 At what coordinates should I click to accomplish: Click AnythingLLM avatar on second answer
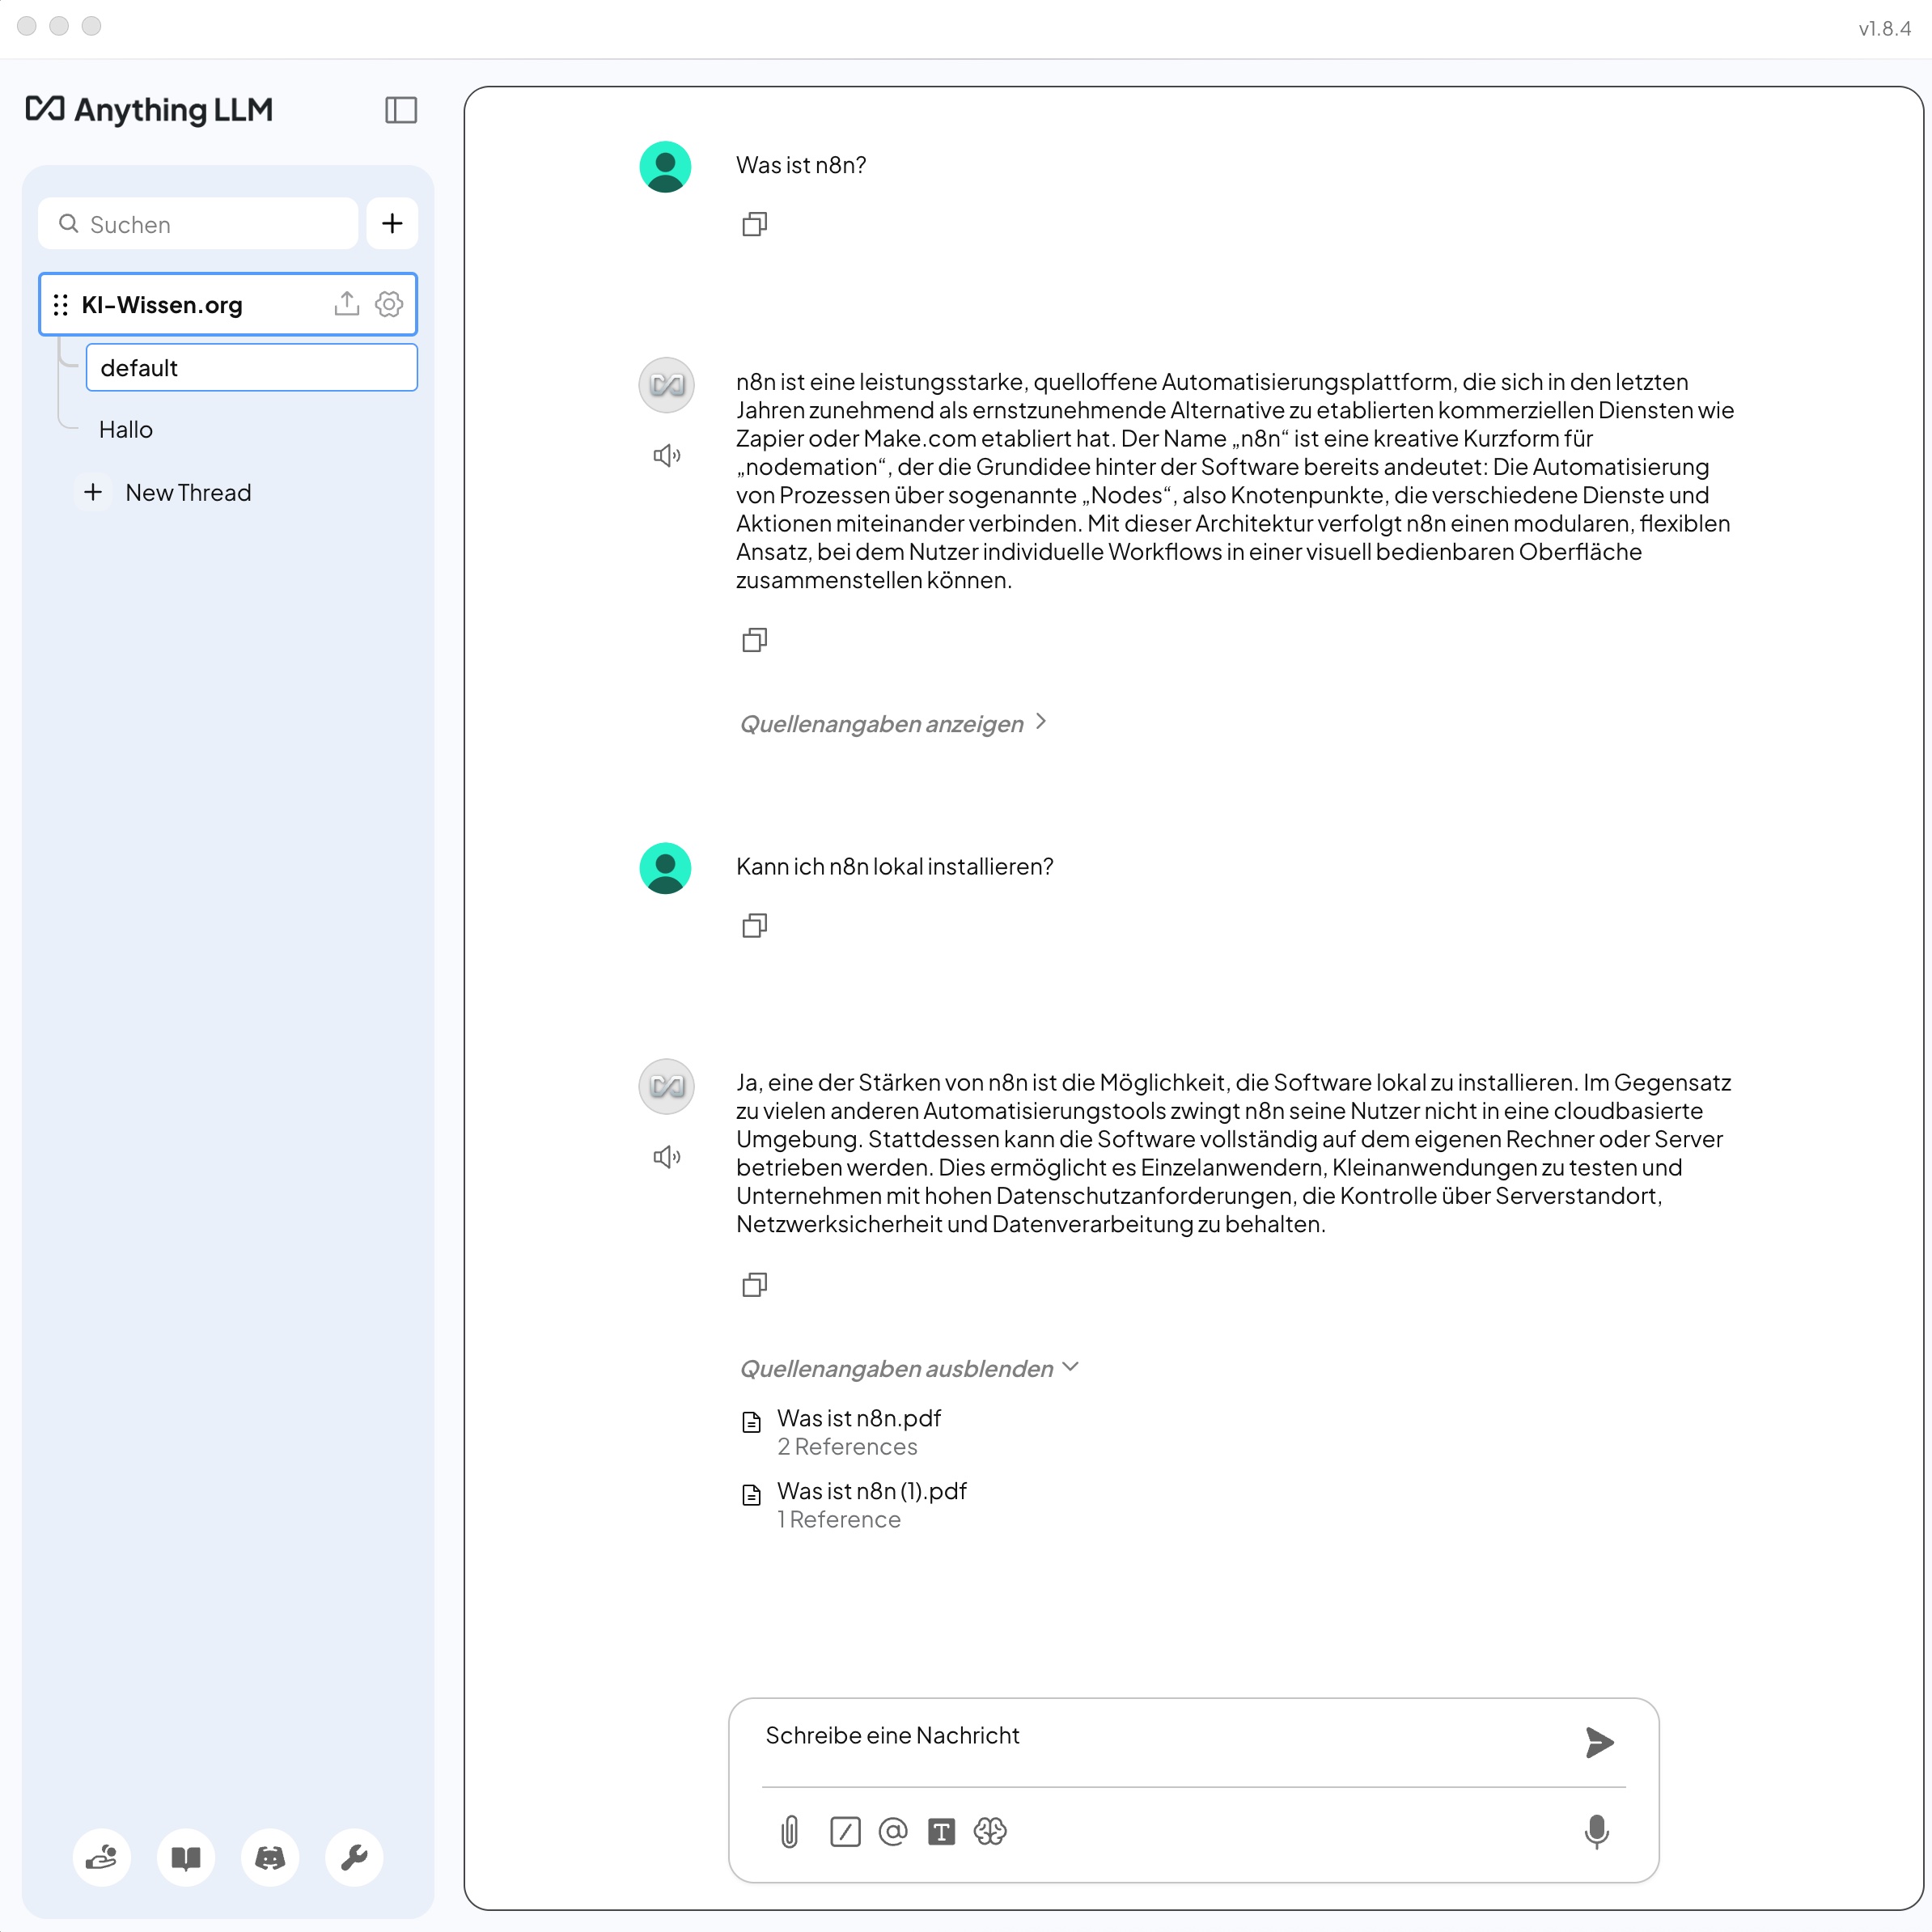[667, 1086]
